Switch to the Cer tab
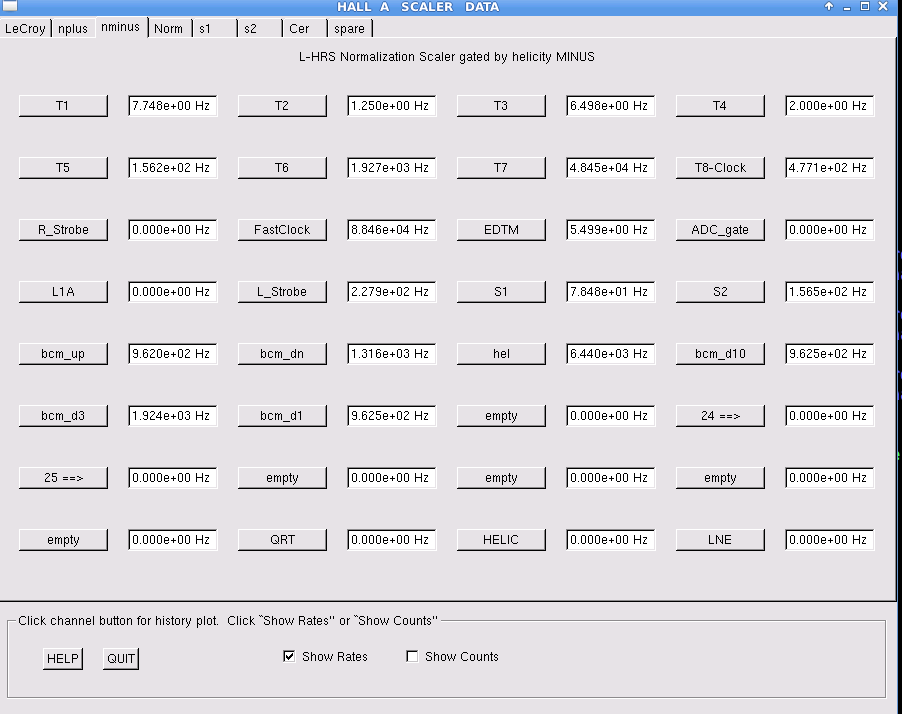The width and height of the screenshot is (902, 714). [x=304, y=29]
